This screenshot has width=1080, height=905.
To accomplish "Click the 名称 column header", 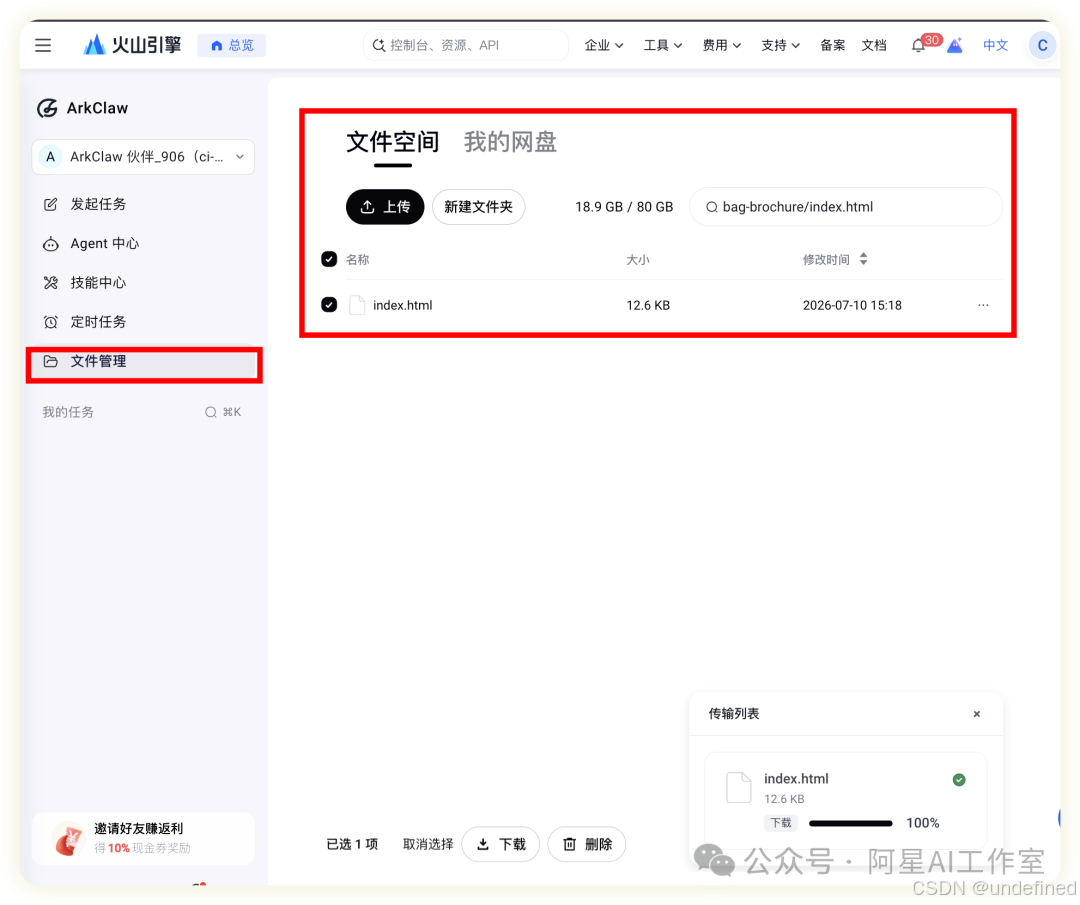I will [x=357, y=260].
